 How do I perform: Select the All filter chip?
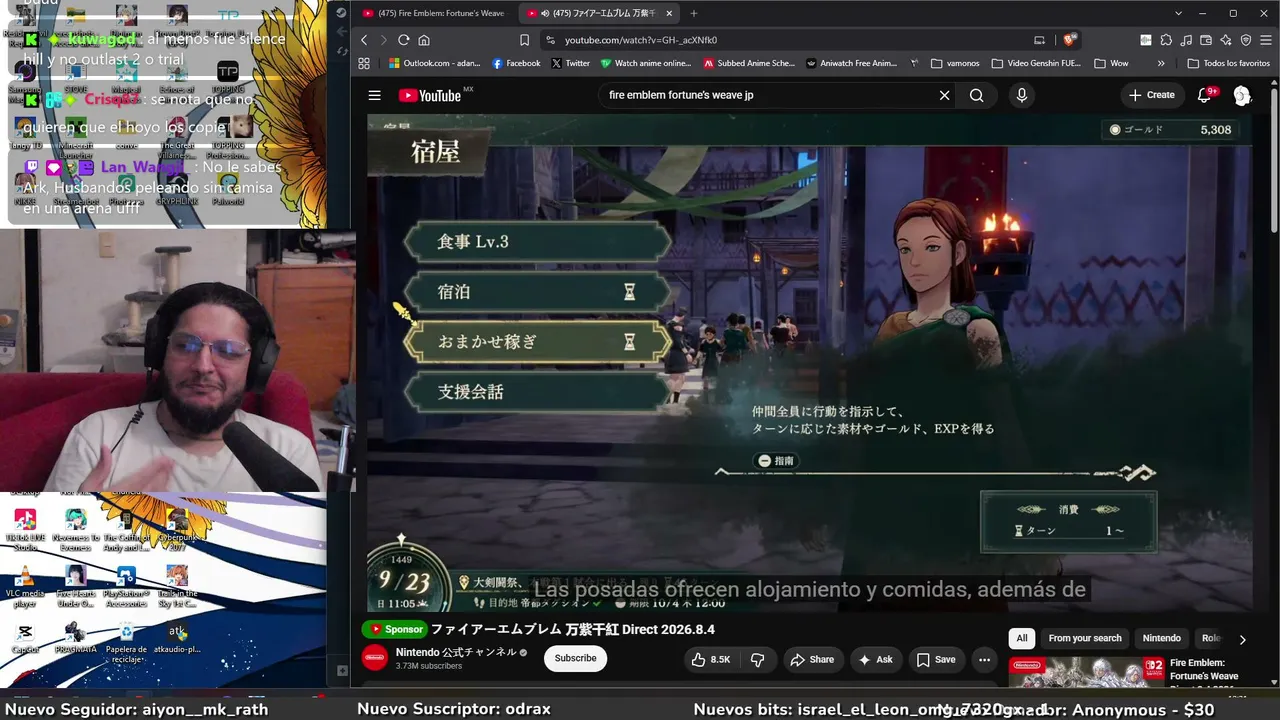pyautogui.click(x=1022, y=638)
